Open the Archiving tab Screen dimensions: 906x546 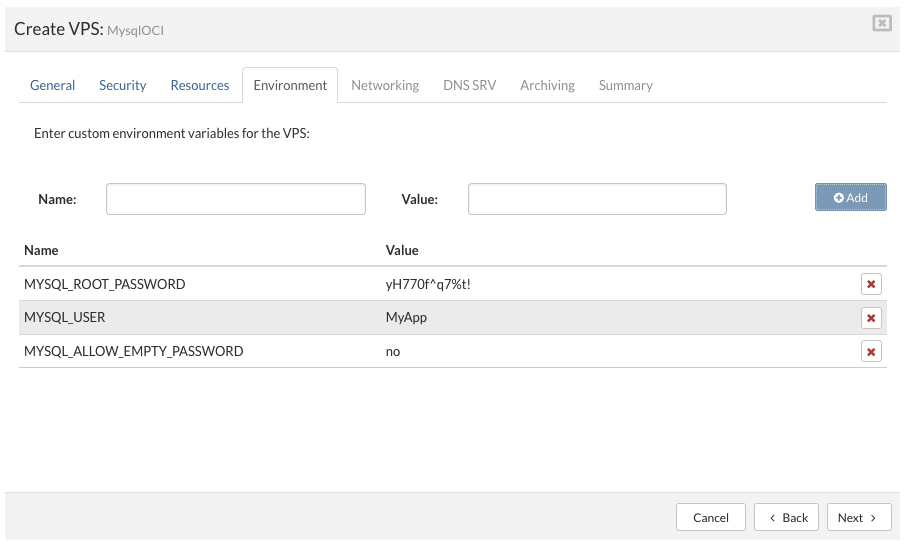(547, 85)
